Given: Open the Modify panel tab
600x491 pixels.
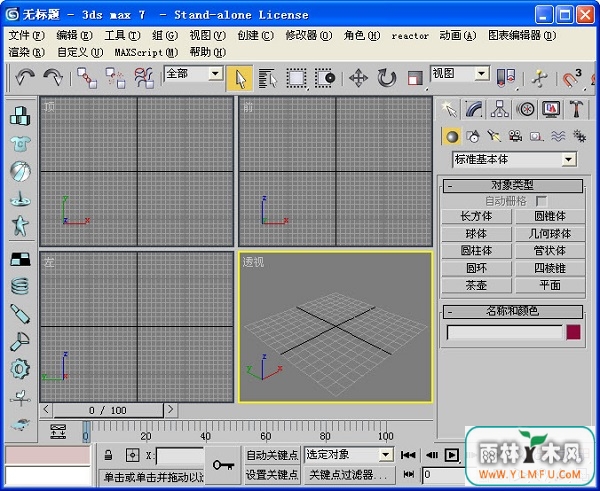Looking at the screenshot, I should click(474, 109).
